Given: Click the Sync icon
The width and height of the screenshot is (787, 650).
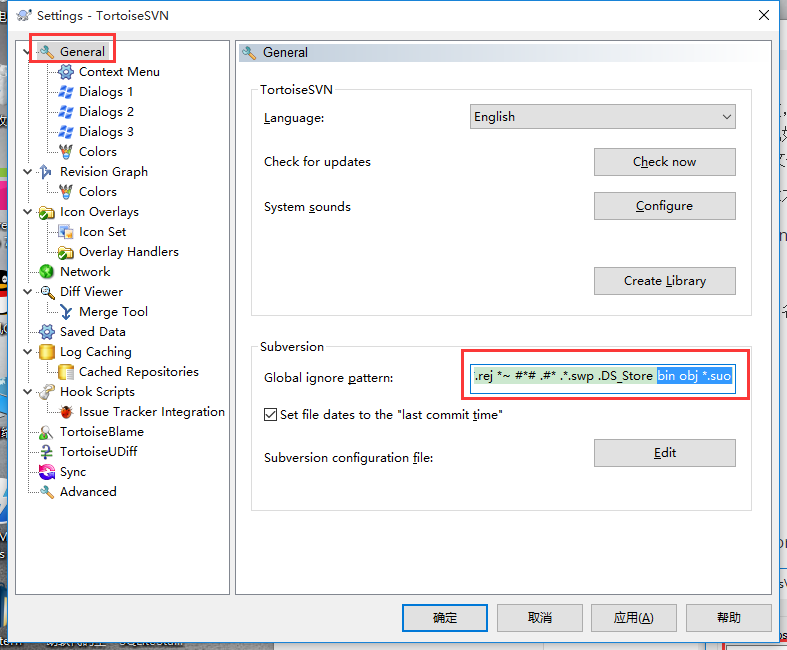Looking at the screenshot, I should (47, 472).
